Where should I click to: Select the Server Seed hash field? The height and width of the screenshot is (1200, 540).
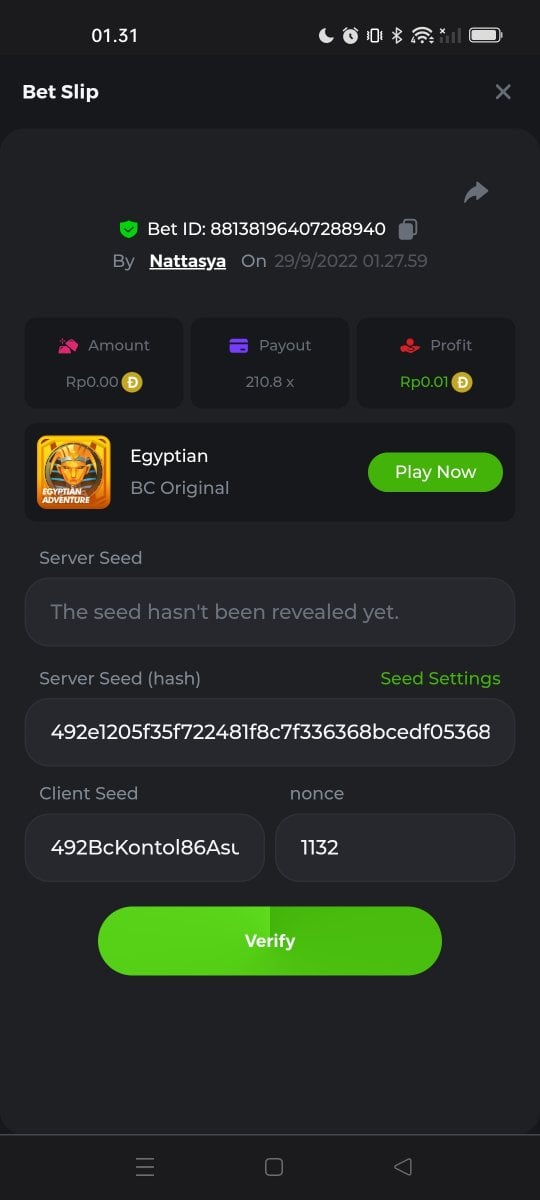[270, 732]
